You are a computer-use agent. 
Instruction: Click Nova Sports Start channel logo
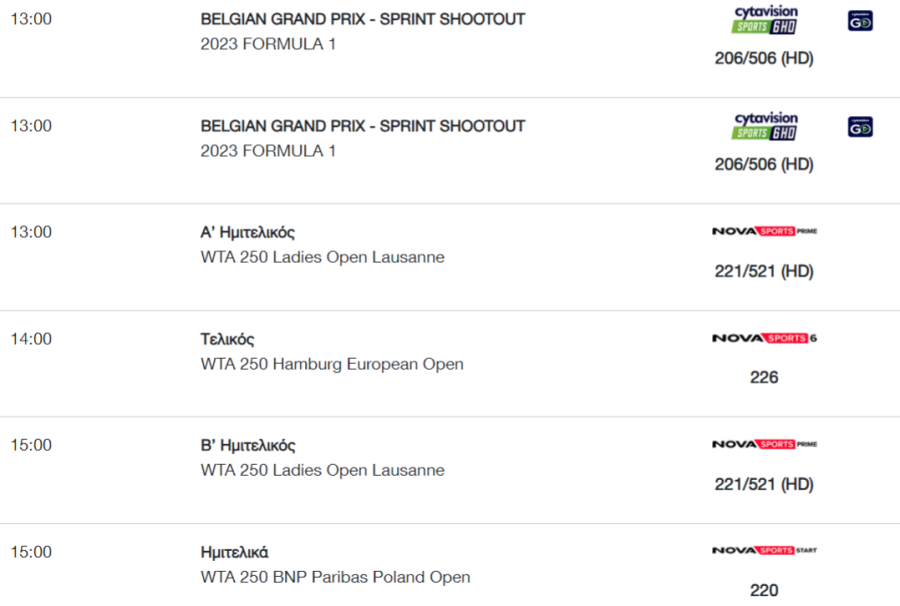click(765, 550)
